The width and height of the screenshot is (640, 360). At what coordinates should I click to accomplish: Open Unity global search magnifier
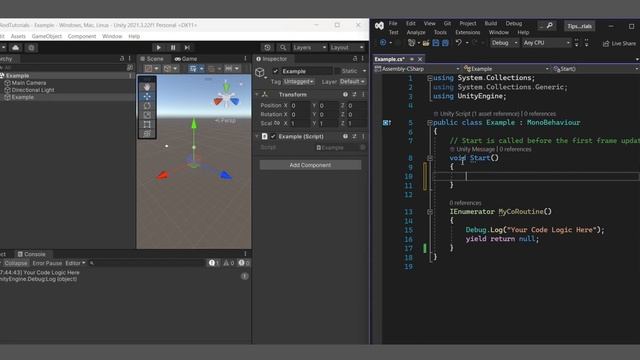point(283,48)
